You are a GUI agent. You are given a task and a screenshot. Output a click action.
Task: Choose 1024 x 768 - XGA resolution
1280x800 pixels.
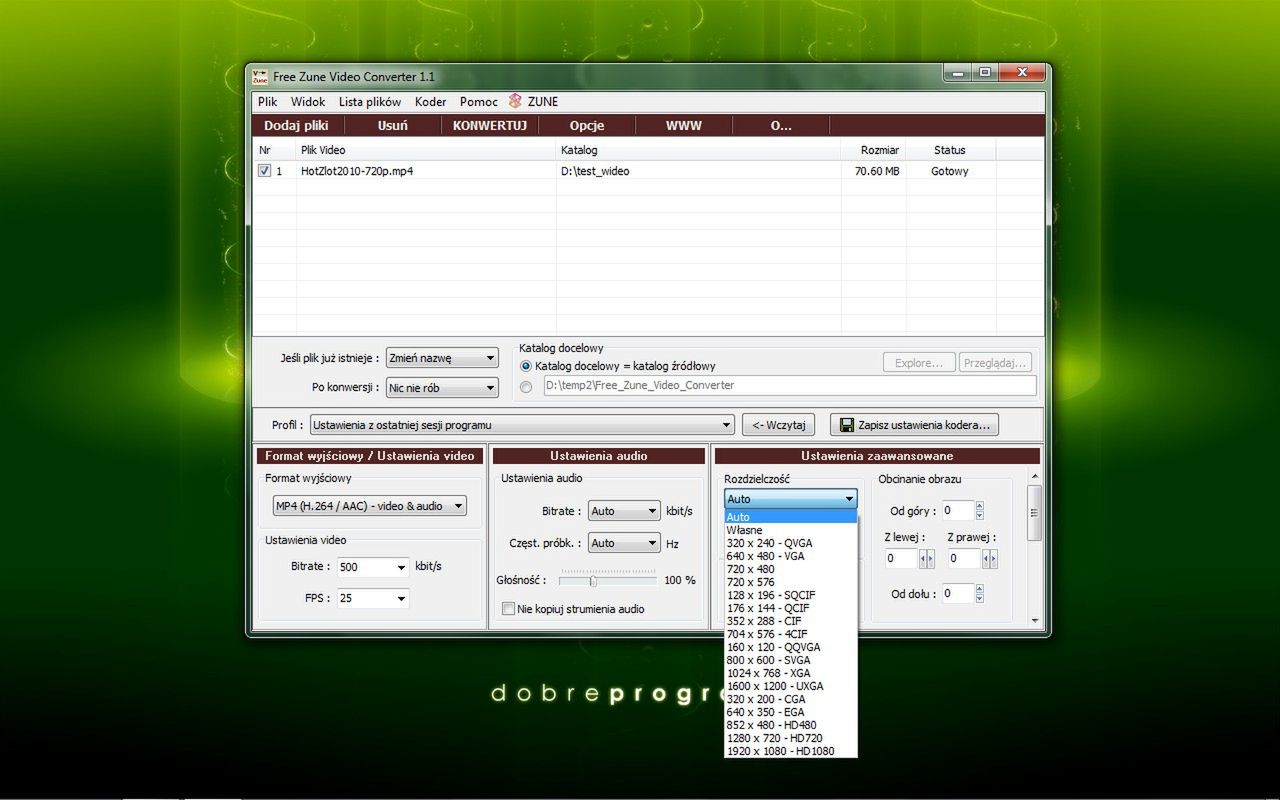tap(791, 673)
